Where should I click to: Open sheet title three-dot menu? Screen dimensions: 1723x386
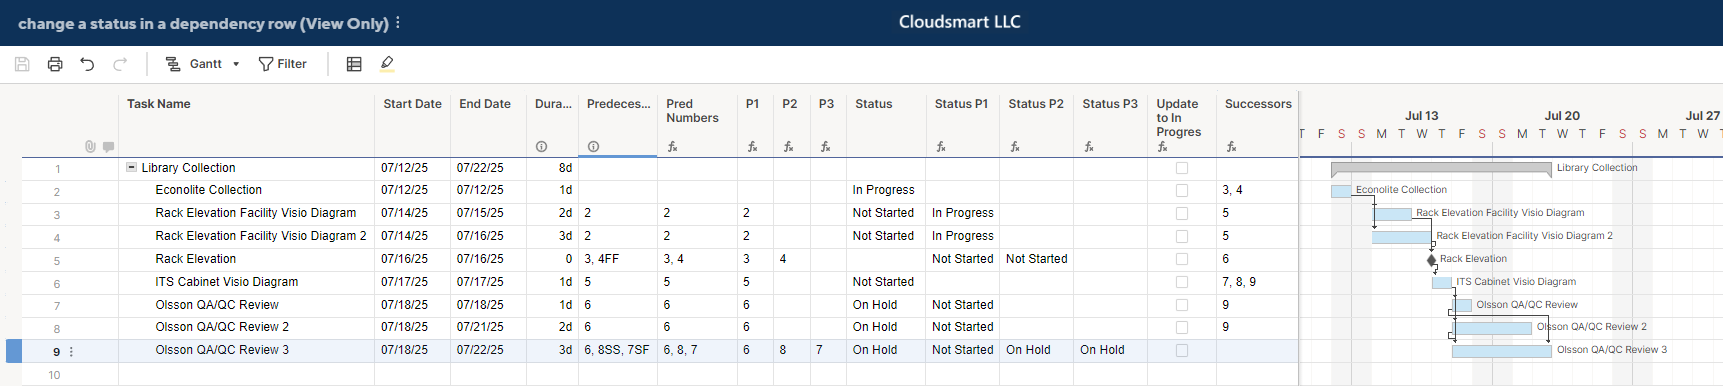398,22
